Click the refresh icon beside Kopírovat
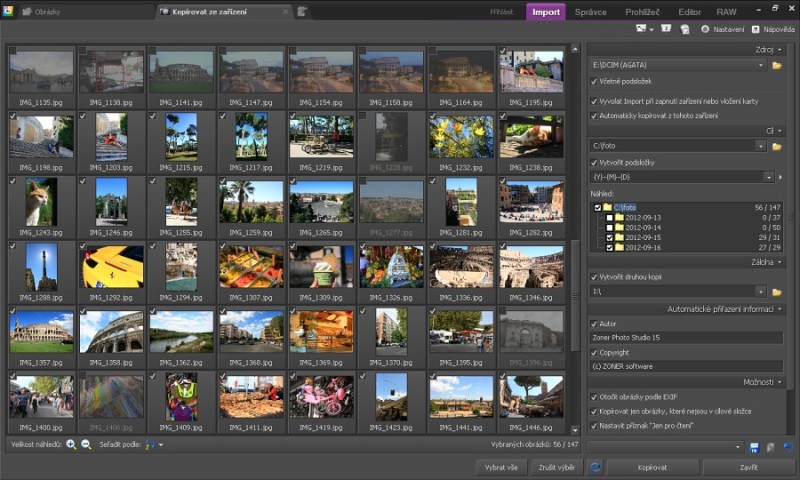The width and height of the screenshot is (800, 480). (596, 466)
